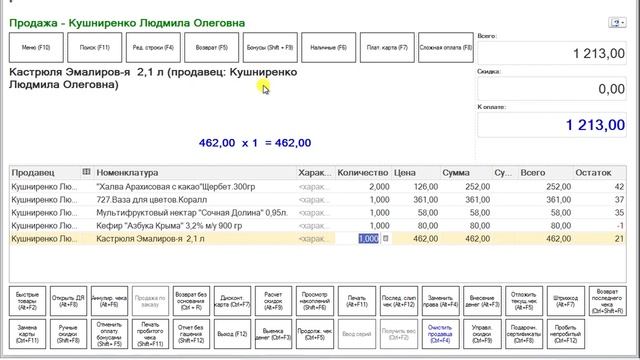Click Возврат последнего чека button

pyautogui.click(x=607, y=301)
